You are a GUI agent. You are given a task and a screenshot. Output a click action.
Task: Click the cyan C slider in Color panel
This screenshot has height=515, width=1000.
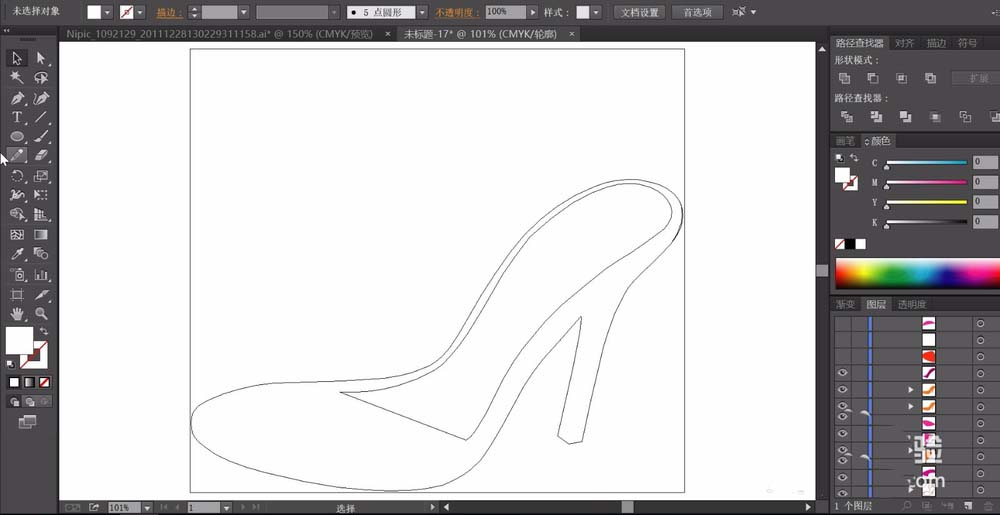[926, 163]
